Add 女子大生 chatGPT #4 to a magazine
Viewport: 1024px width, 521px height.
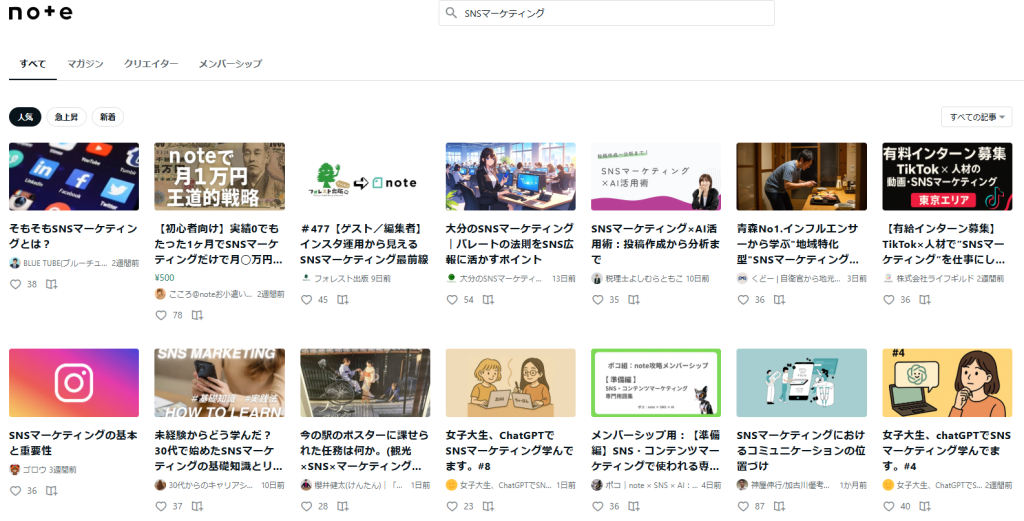(x=925, y=506)
